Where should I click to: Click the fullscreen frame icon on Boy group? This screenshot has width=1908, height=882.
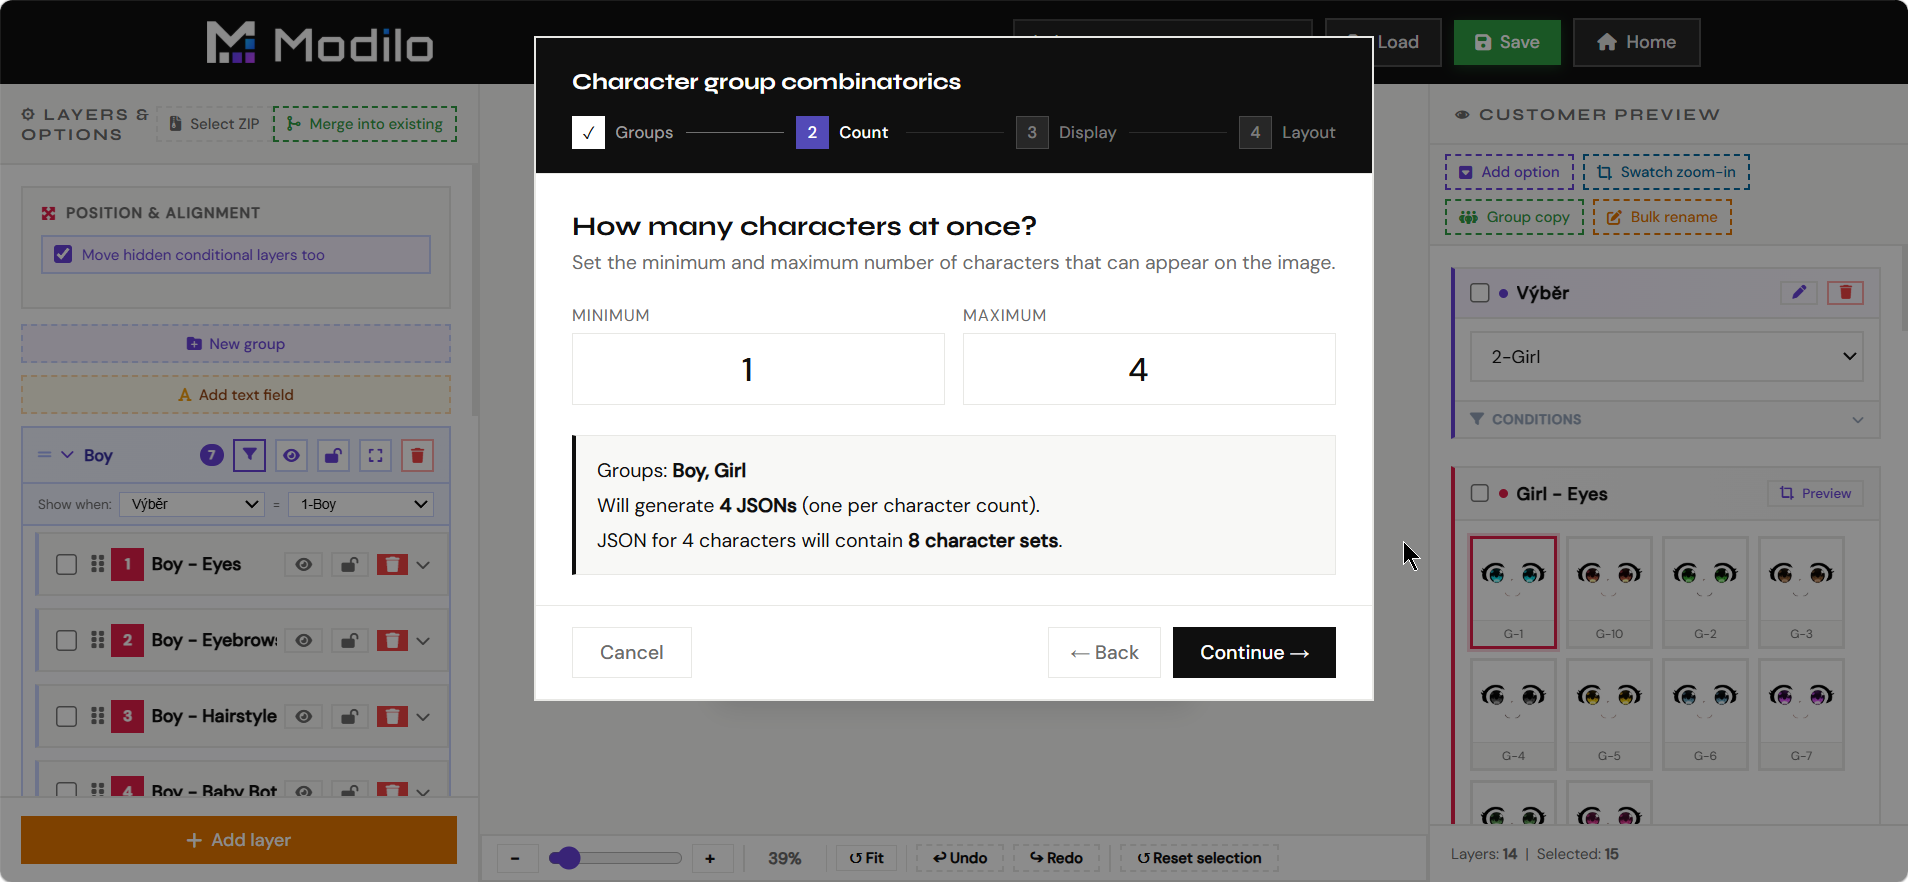(375, 455)
